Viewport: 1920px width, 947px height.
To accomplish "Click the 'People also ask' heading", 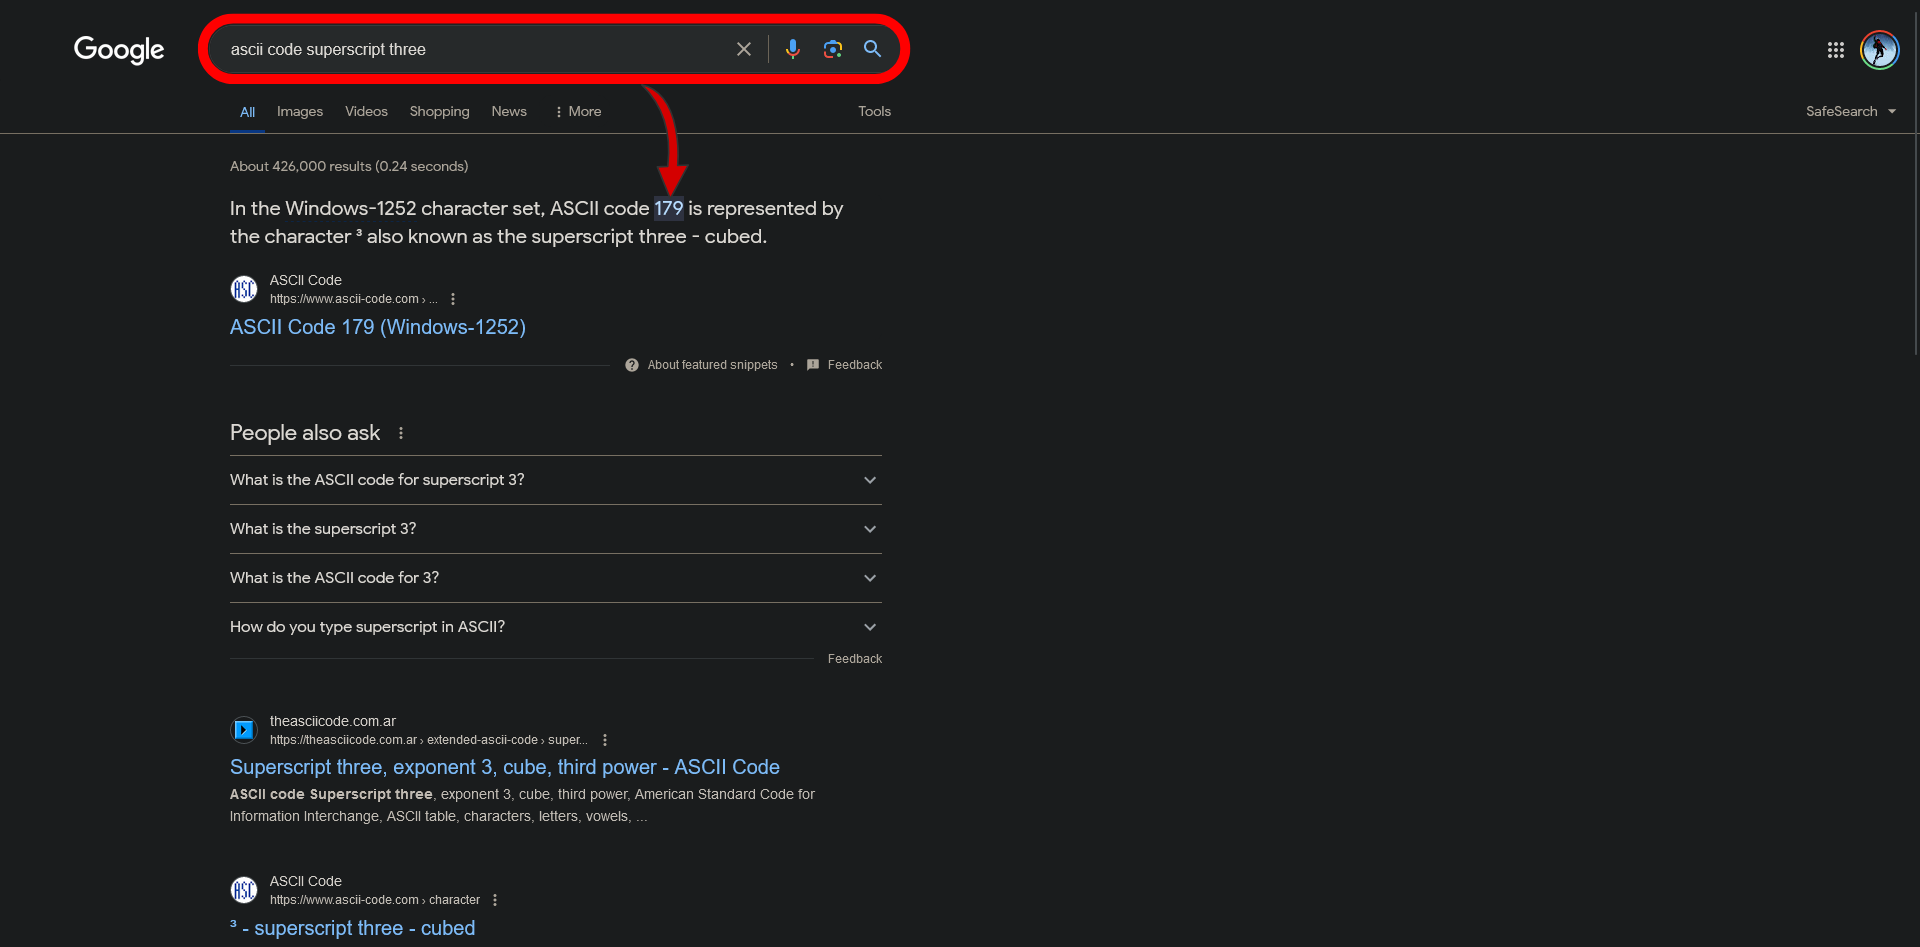I will [305, 433].
